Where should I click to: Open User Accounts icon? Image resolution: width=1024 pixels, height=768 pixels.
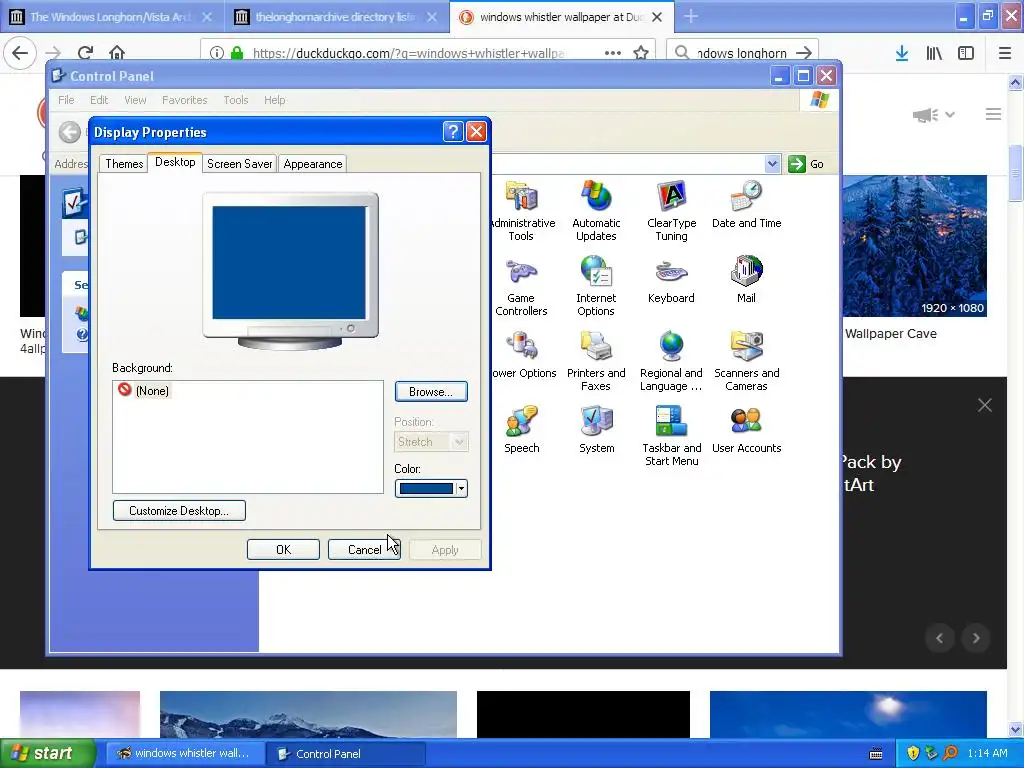tap(746, 430)
